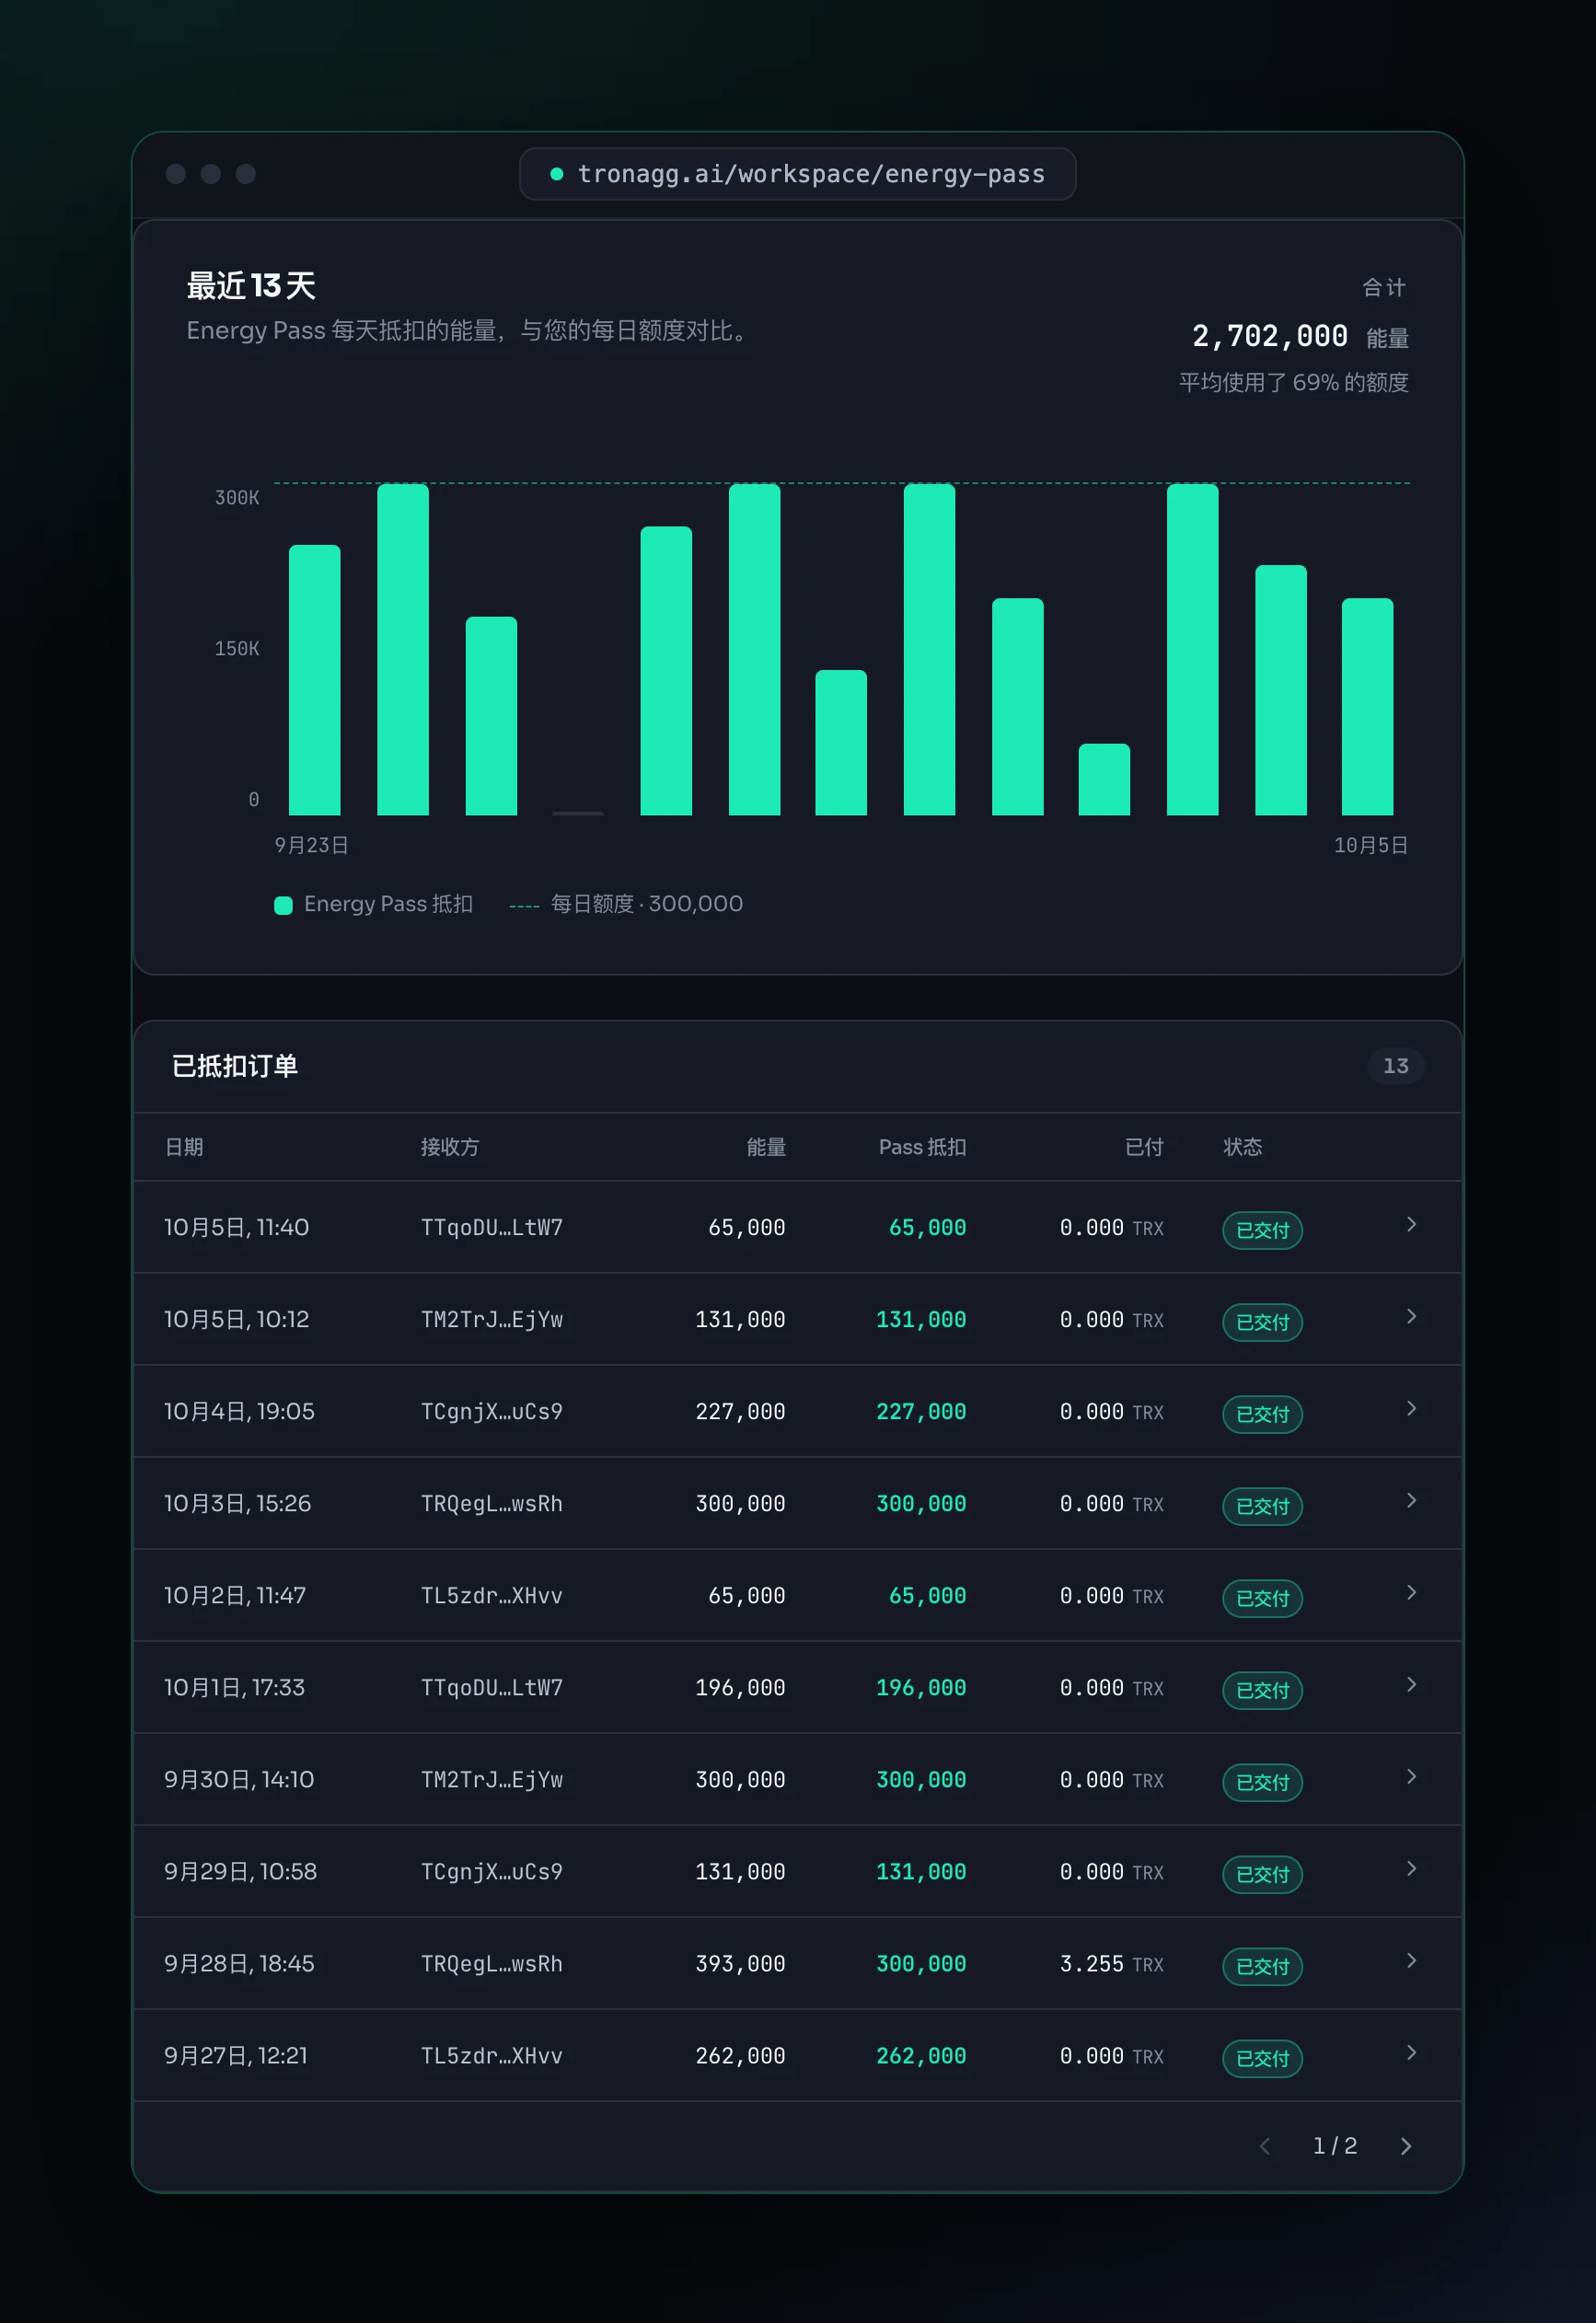Select recipient TM2TrJ…EjYw on 10月5日 10:12 row

492,1320
